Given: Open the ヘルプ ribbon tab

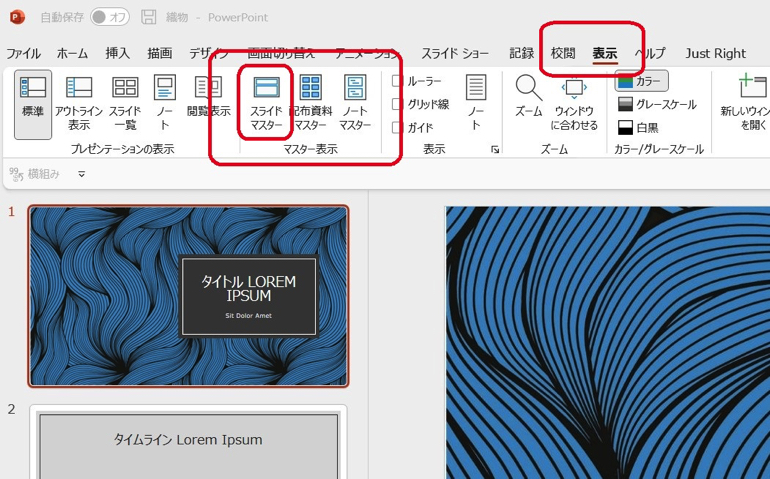Looking at the screenshot, I should [x=650, y=53].
